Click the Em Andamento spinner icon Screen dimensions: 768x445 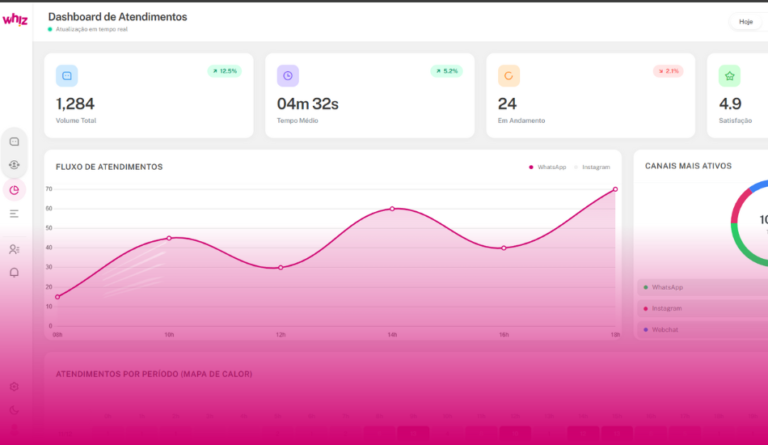point(509,75)
